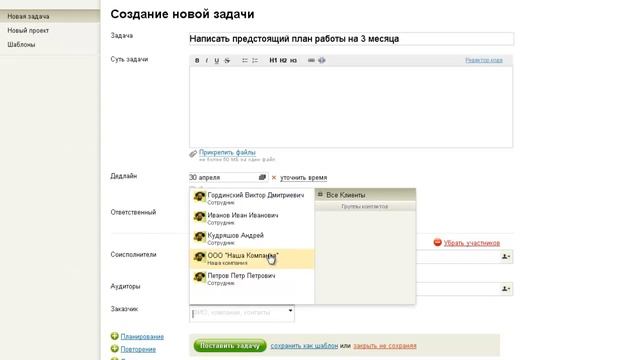This screenshot has width=640, height=360.
Task: Toggle bold formatting in the task editor
Action: [x=197, y=60]
